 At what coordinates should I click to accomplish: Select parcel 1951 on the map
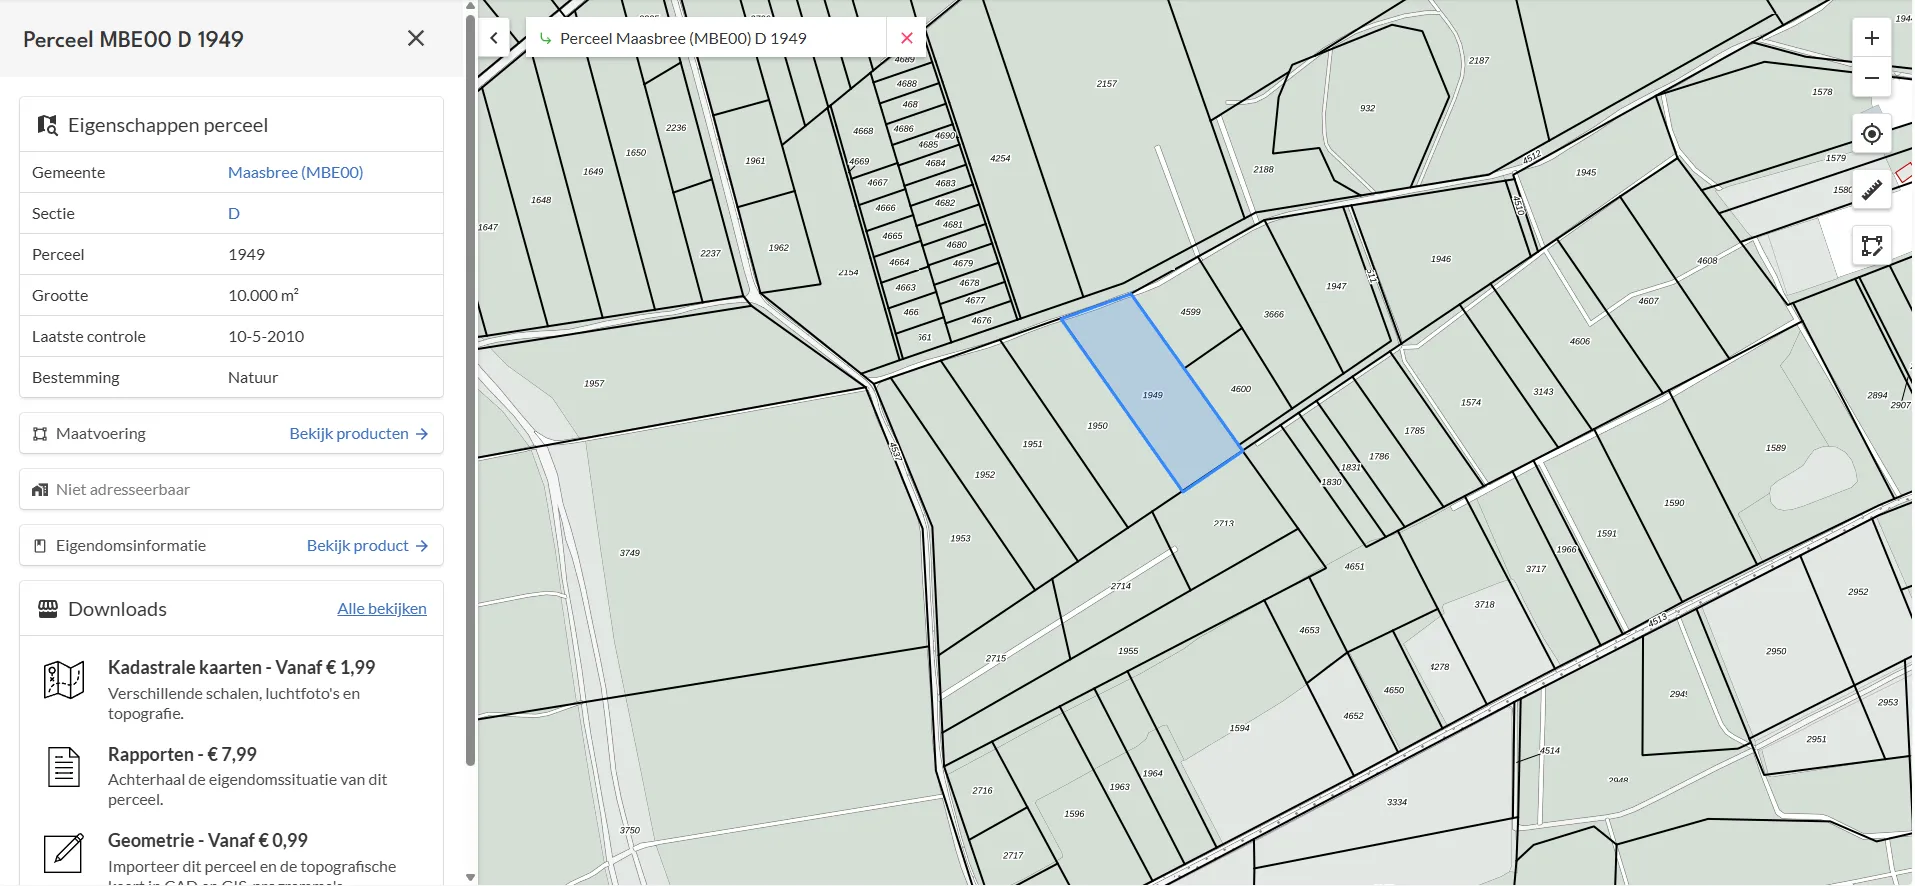[1032, 444]
